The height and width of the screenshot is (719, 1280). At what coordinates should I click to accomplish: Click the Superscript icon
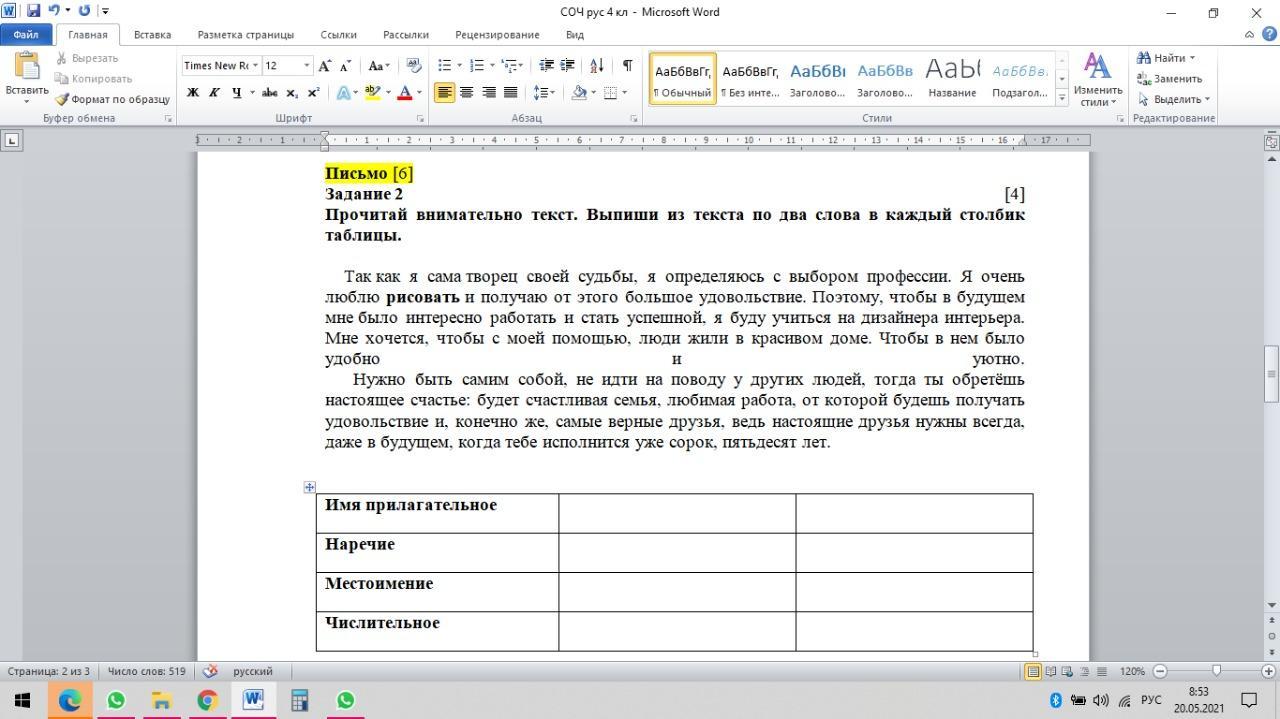coord(313,93)
